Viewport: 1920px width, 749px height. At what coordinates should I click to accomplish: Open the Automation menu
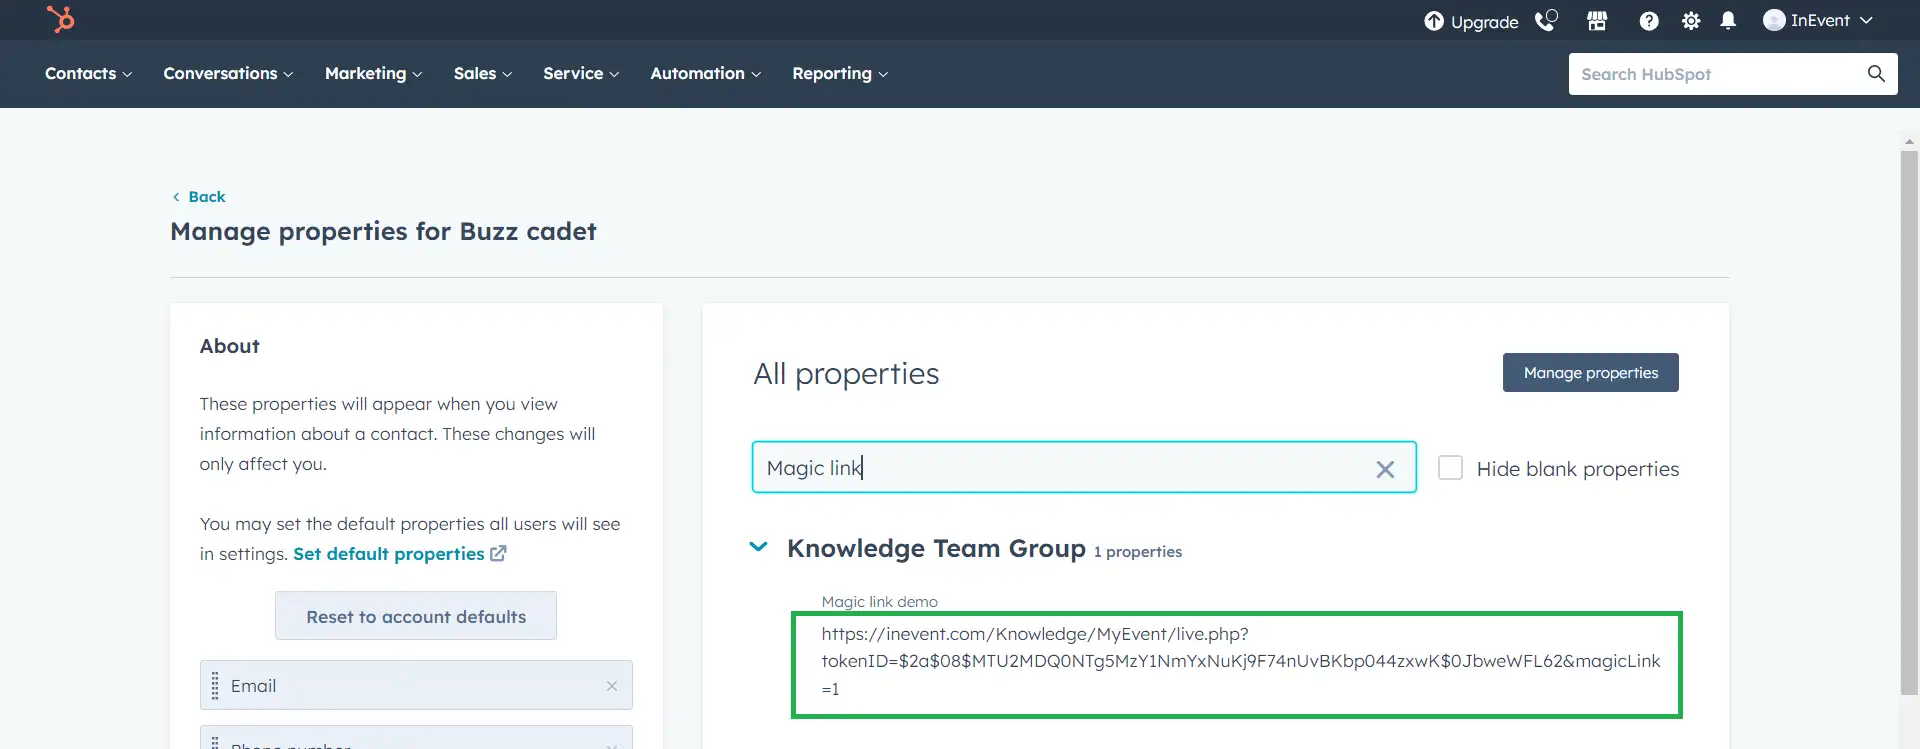705,74
